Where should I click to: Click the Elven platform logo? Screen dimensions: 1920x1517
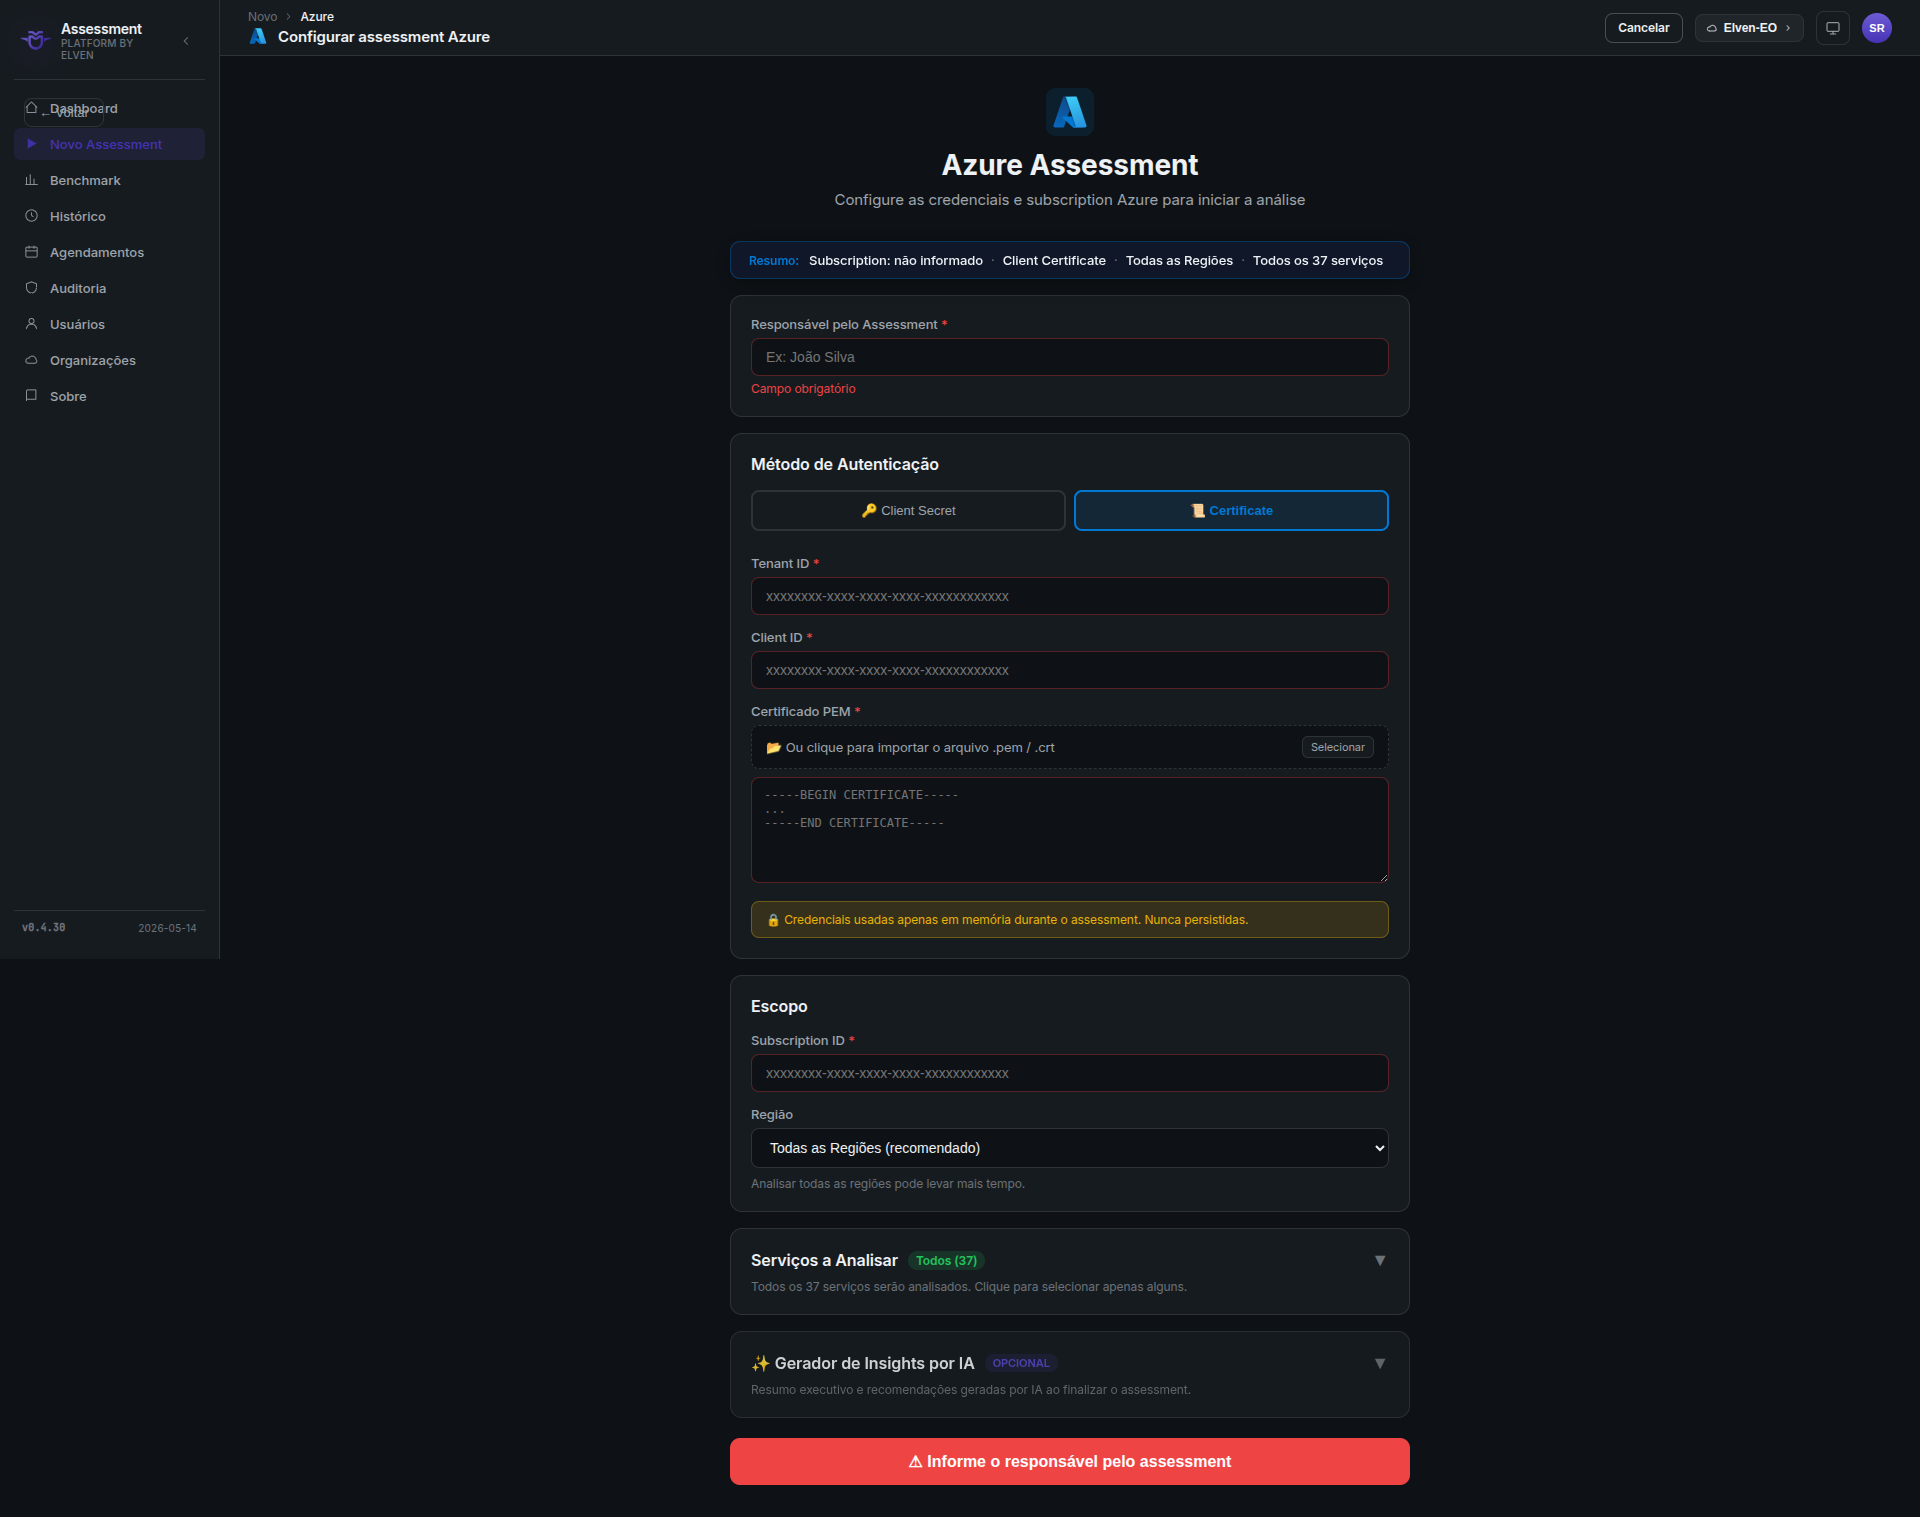click(36, 40)
